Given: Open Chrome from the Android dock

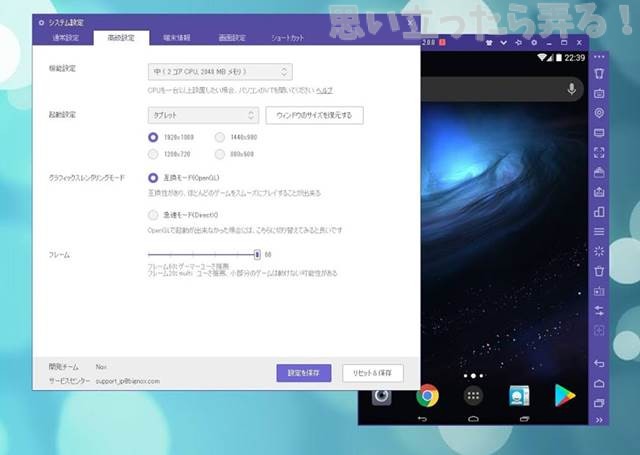Looking at the screenshot, I should click(427, 395).
